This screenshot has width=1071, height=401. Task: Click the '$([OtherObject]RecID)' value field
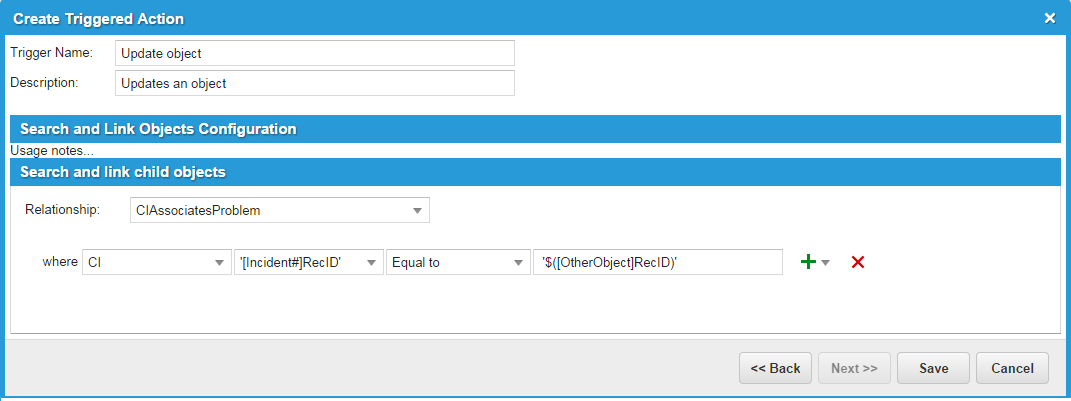pos(658,262)
